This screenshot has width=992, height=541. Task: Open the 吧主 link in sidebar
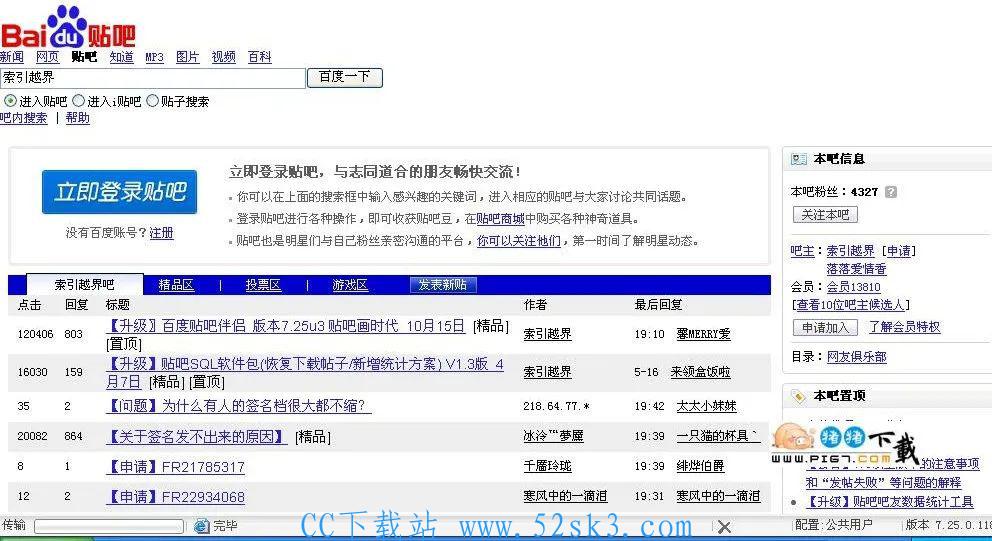click(802, 251)
